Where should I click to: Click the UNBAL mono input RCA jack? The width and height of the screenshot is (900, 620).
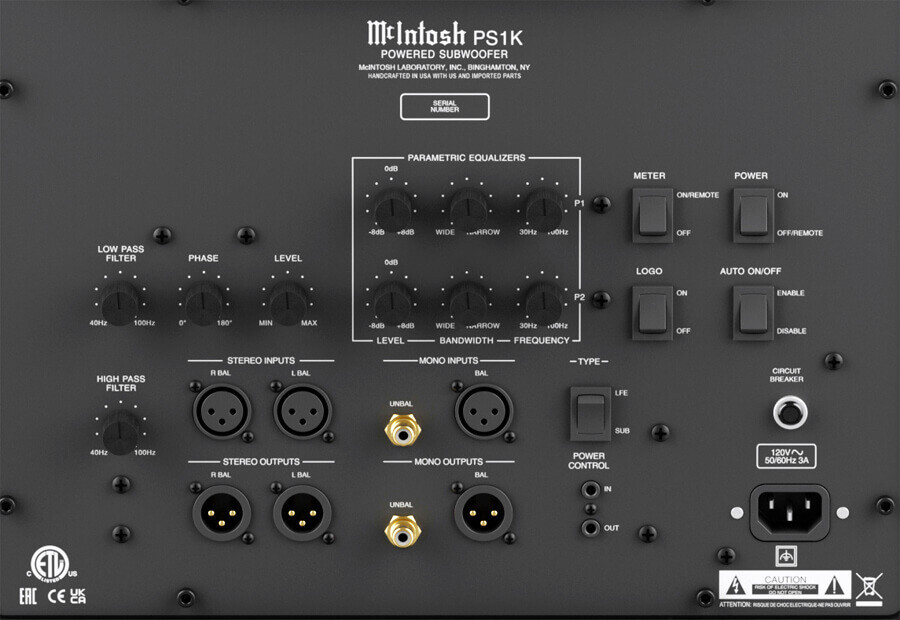coord(402,431)
